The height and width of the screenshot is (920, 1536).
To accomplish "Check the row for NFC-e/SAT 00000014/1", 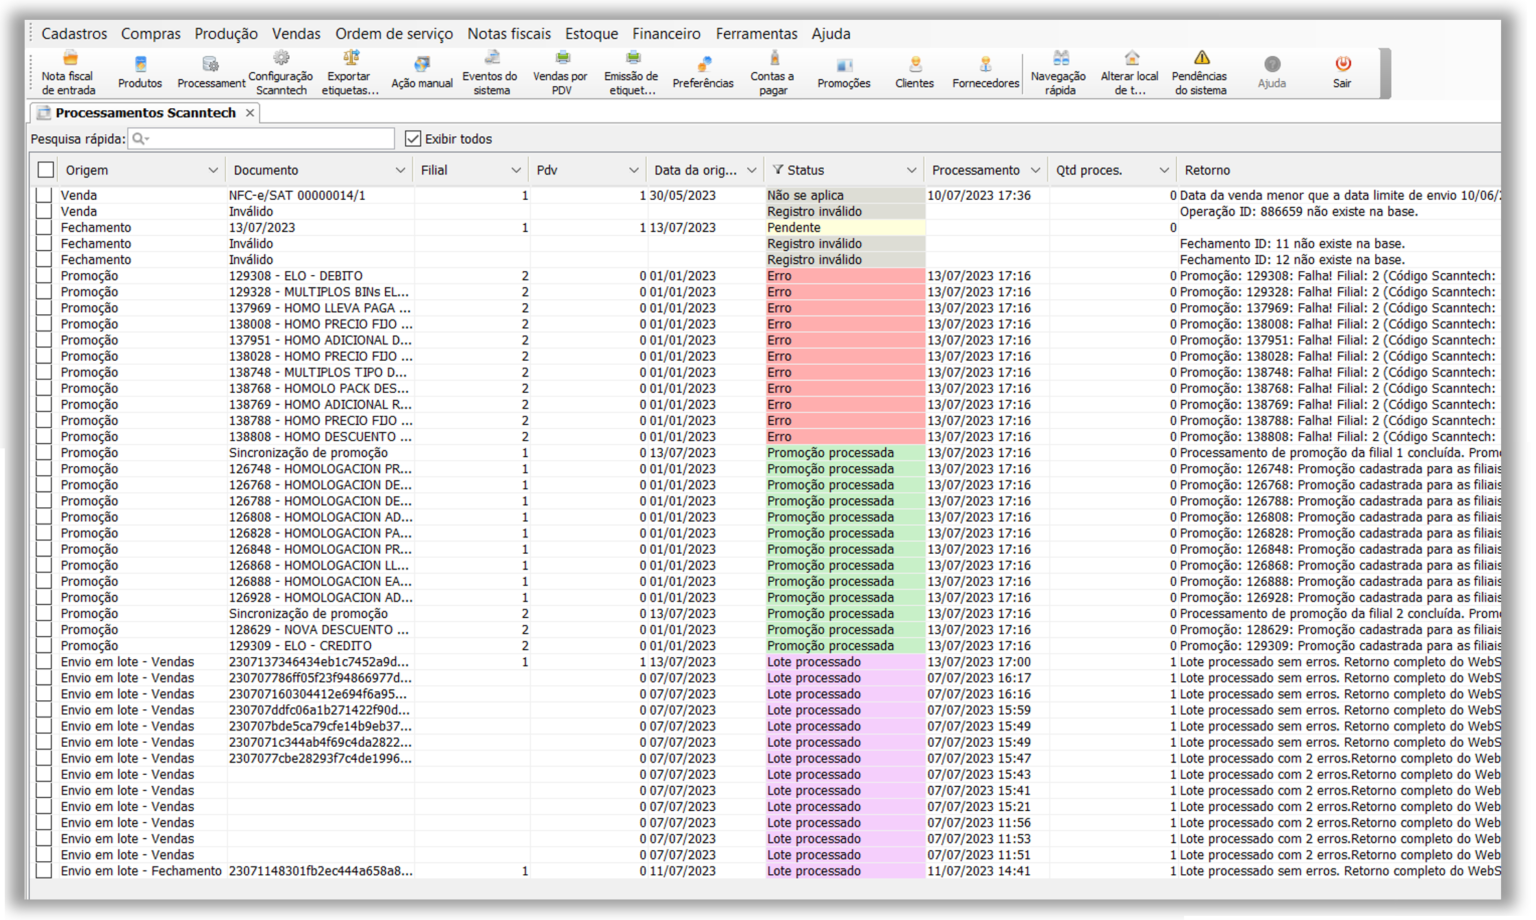I will (x=44, y=196).
